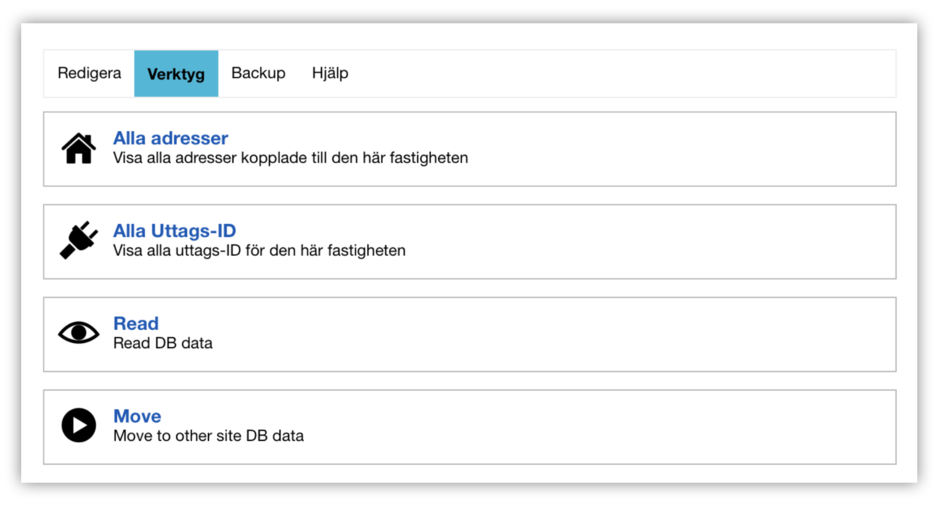This screenshot has width=940, height=506.
Task: Go to the Hjälp tab
Action: [x=330, y=73]
